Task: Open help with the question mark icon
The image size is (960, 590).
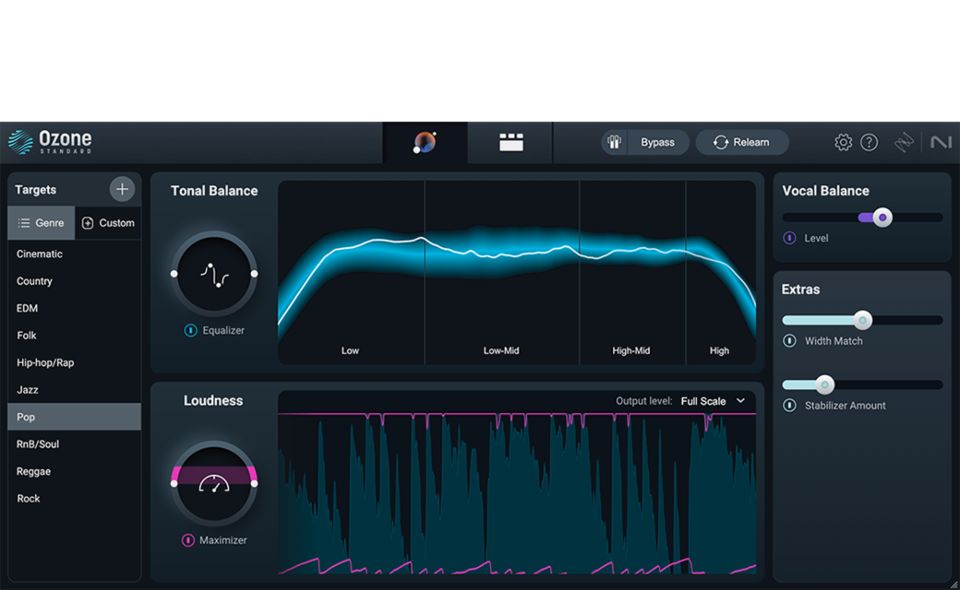Action: pos(869,143)
